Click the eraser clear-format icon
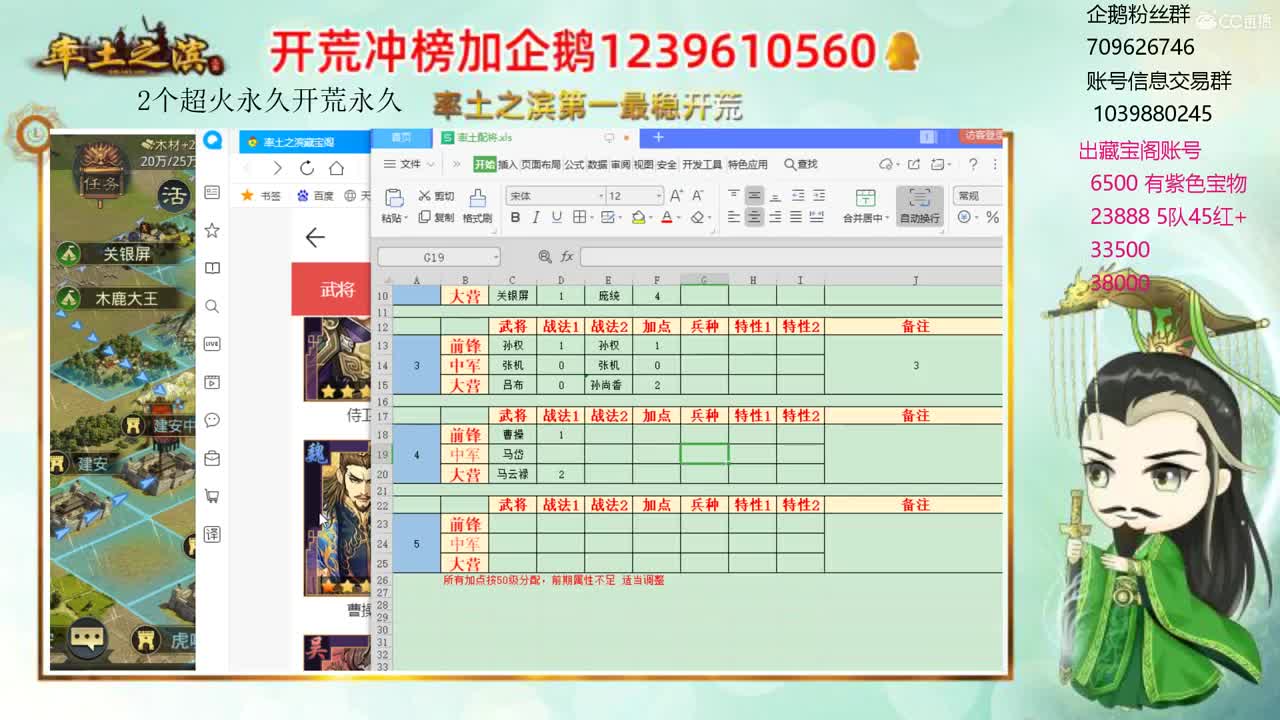The image size is (1280, 720). pos(697,217)
